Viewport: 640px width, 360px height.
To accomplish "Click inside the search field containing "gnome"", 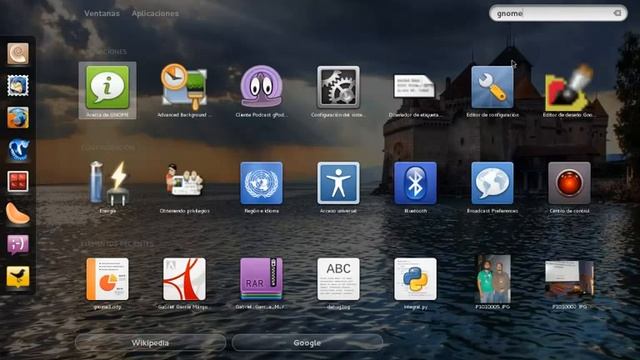I will pyautogui.click(x=558, y=13).
